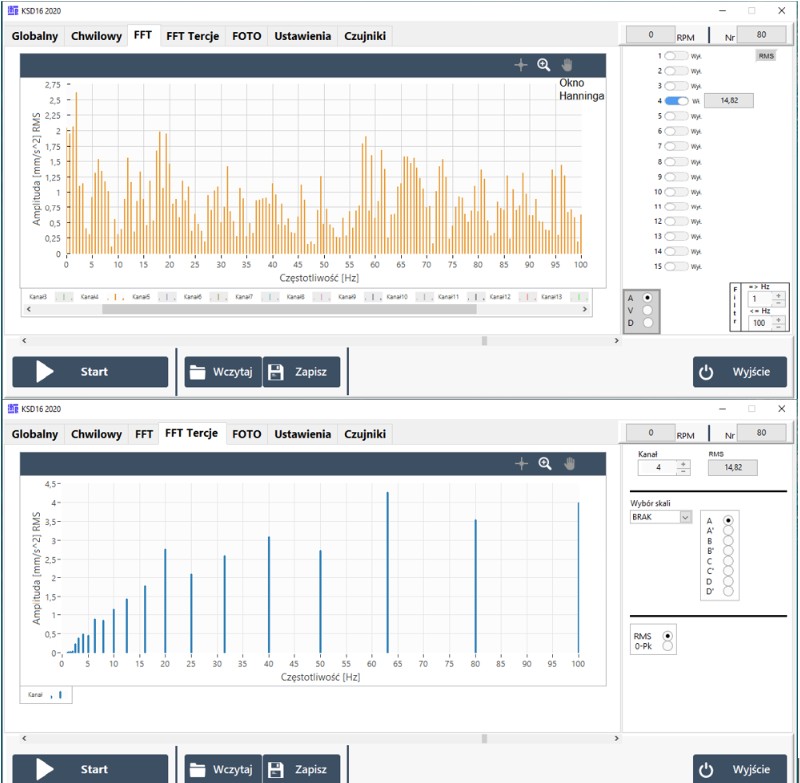Click Wczytaj button in the FFT window

pos(223,372)
